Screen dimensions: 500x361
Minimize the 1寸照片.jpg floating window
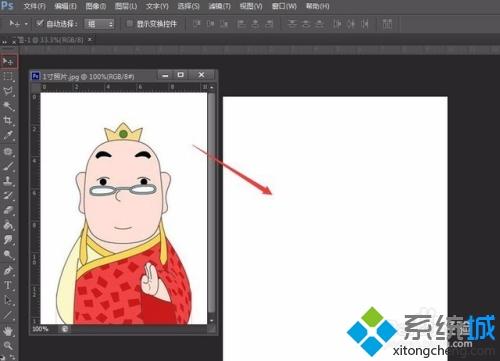[165, 75]
